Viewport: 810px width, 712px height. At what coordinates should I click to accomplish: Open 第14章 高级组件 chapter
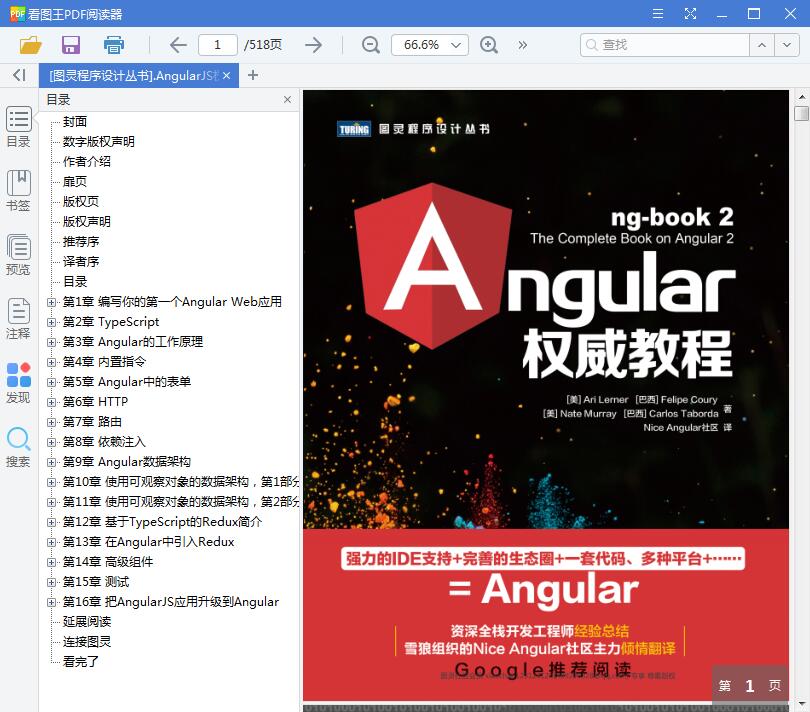pos(108,562)
